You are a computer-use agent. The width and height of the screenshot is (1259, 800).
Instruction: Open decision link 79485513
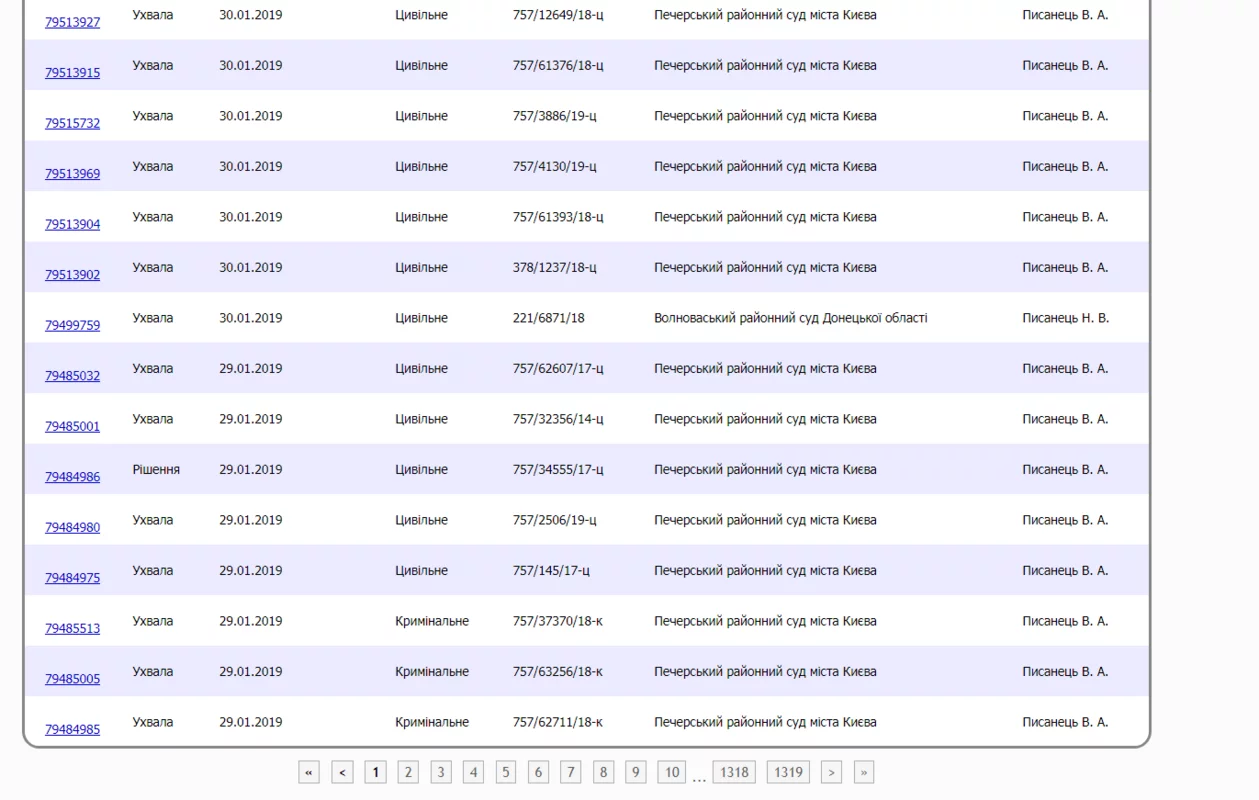[x=72, y=628]
